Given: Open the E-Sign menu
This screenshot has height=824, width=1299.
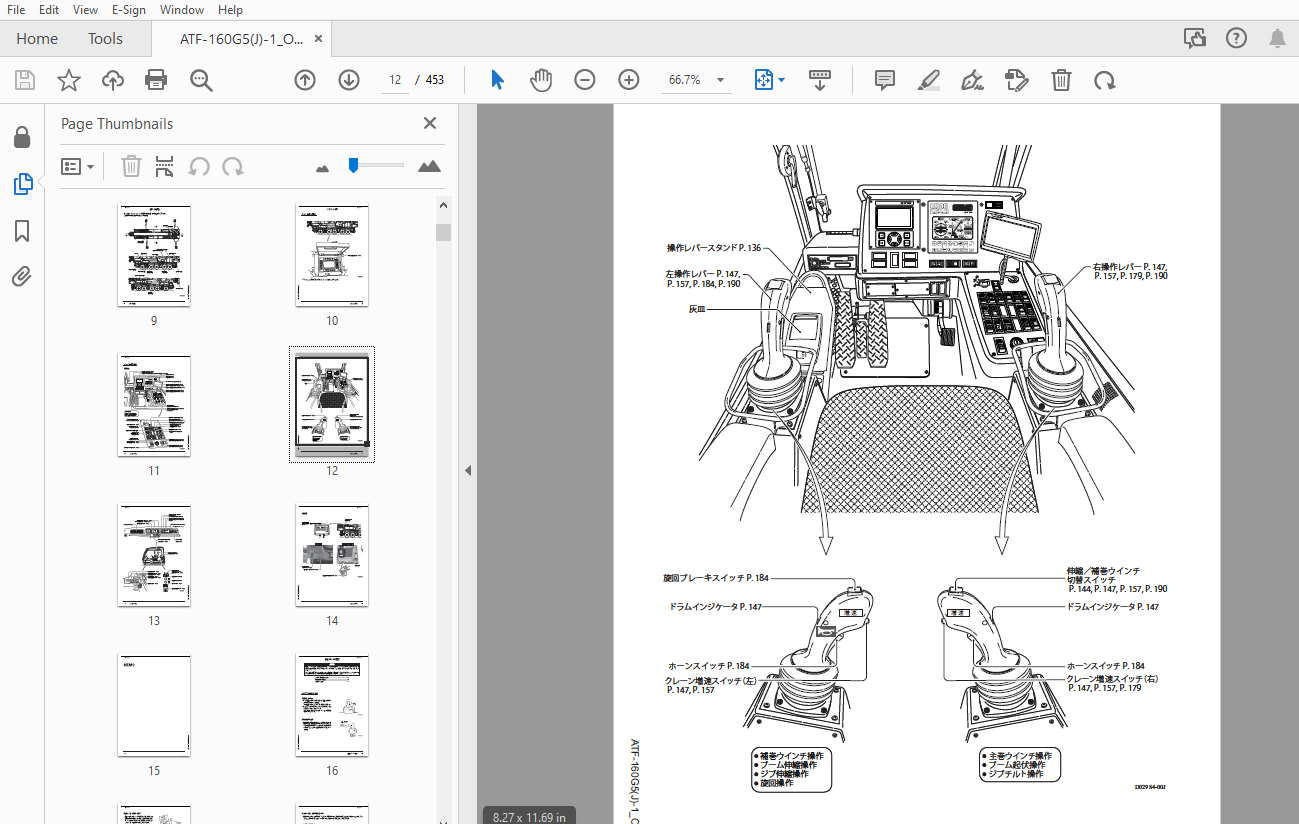Looking at the screenshot, I should 128,10.
